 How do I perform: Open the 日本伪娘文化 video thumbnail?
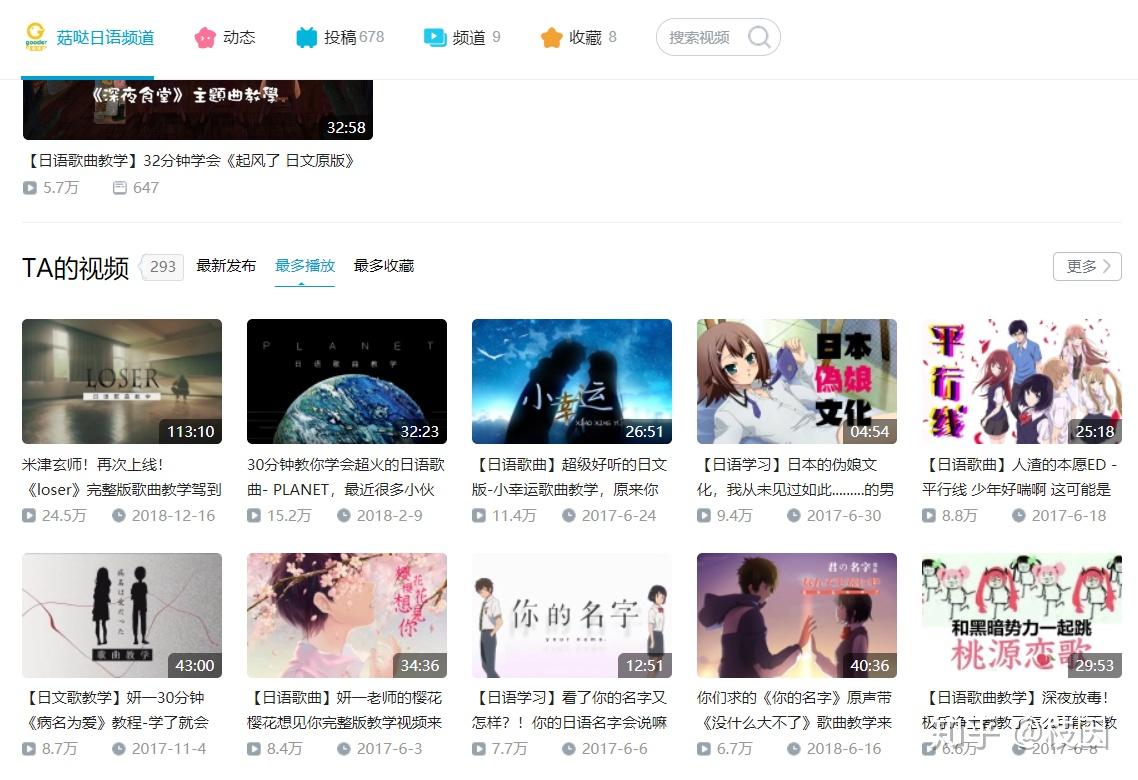pyautogui.click(x=797, y=381)
